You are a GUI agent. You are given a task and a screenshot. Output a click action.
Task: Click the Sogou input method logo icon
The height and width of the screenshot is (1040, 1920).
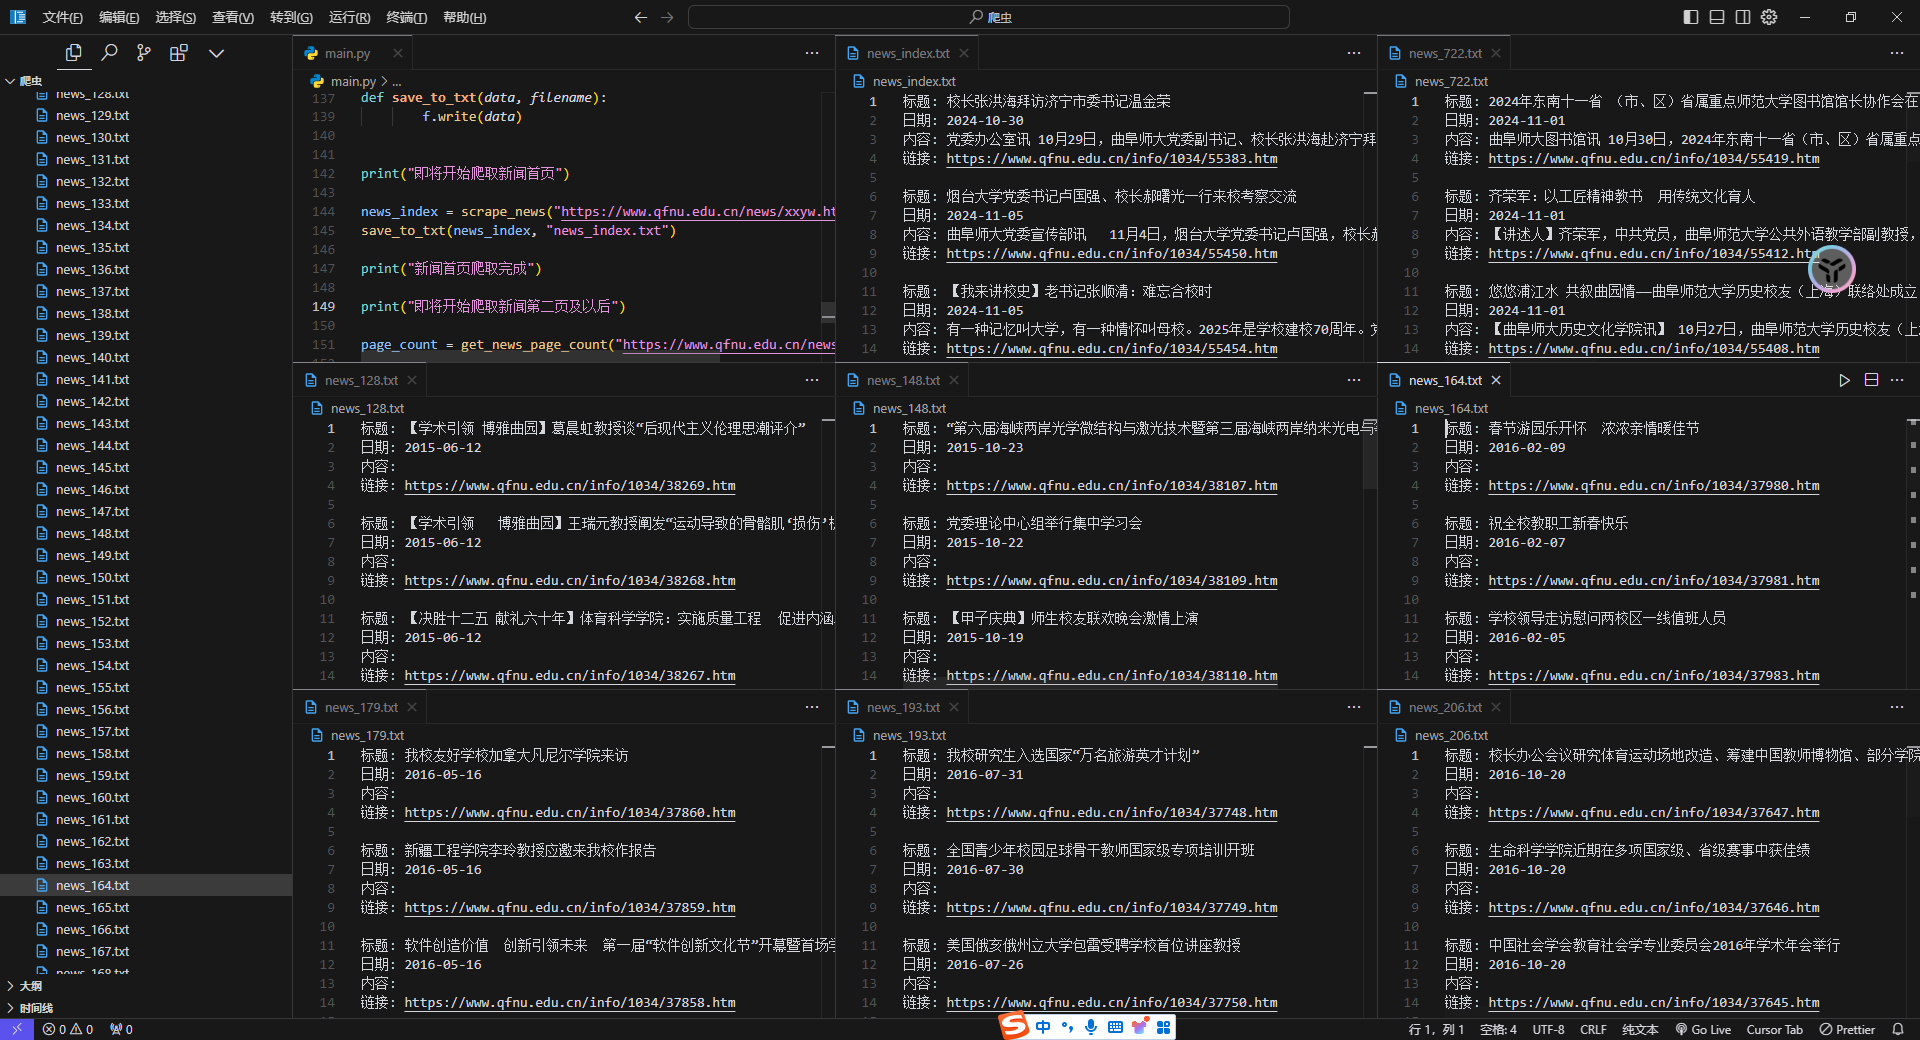point(1014,1026)
